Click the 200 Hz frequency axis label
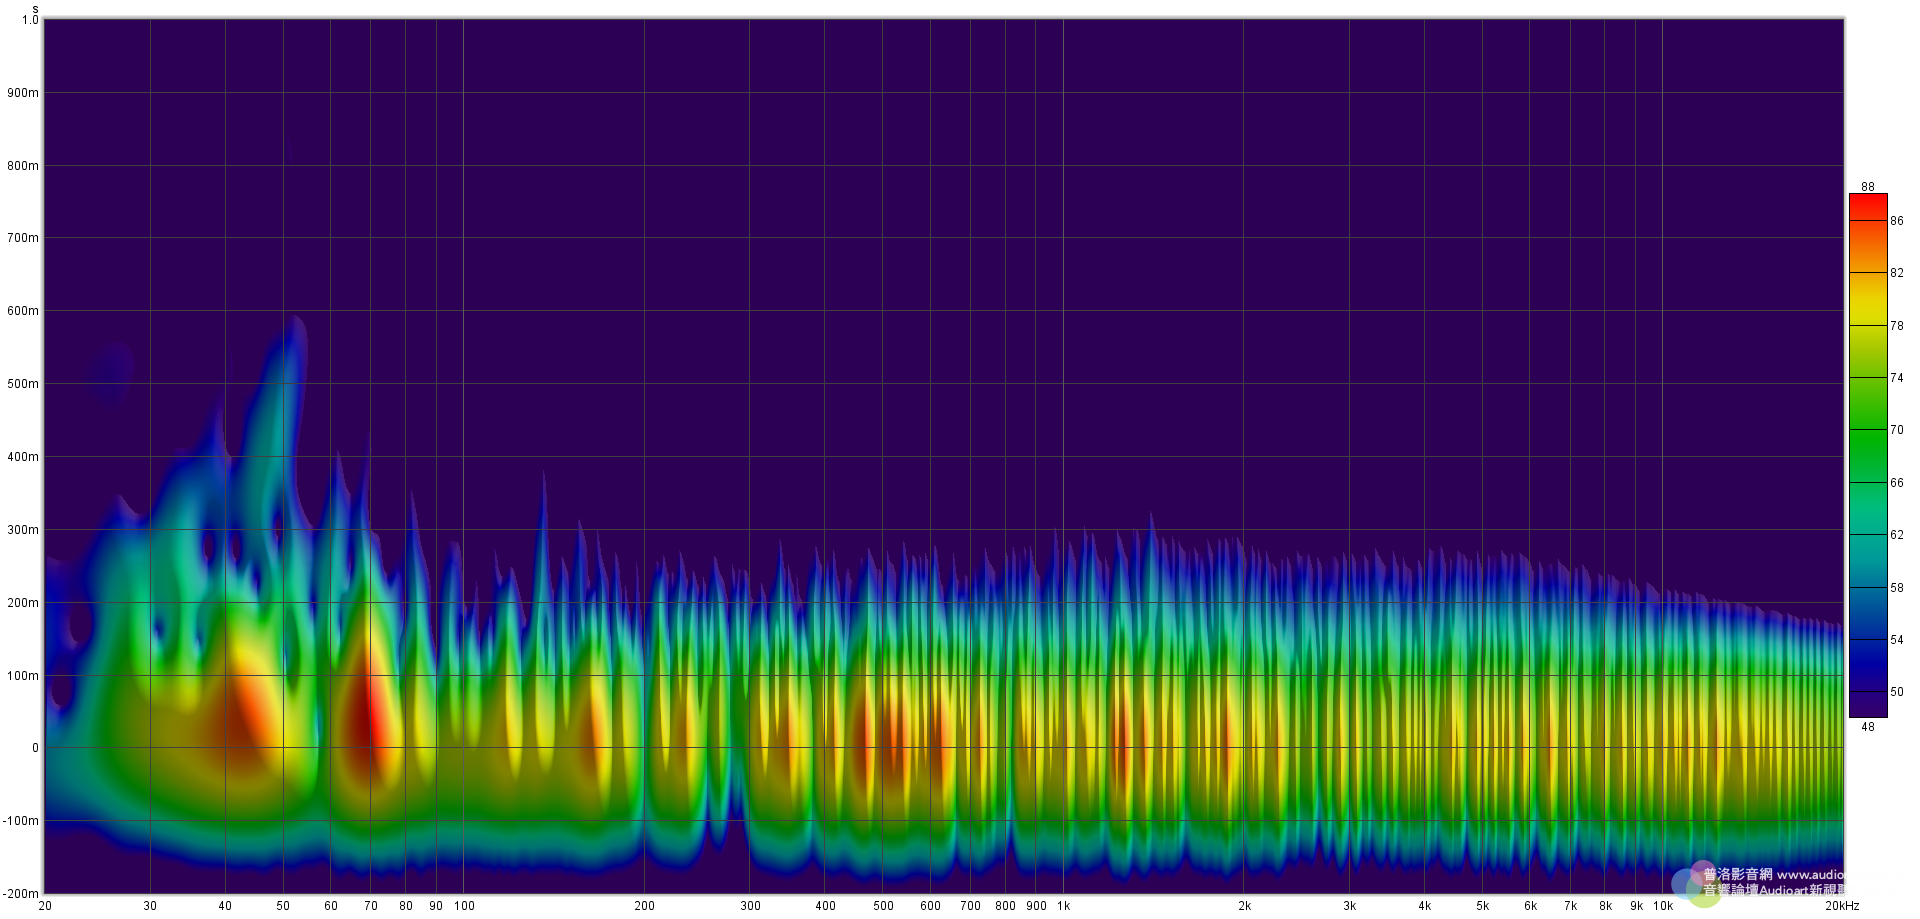Viewport: 1920px width, 919px height. [x=644, y=906]
